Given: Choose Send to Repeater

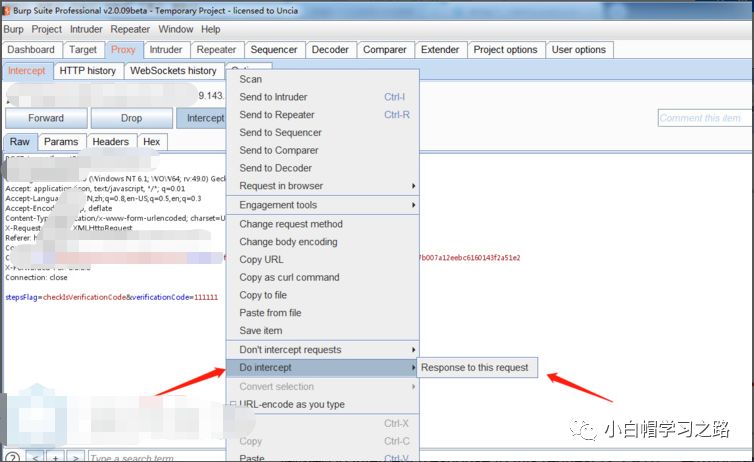Looking at the screenshot, I should [x=323, y=115].
